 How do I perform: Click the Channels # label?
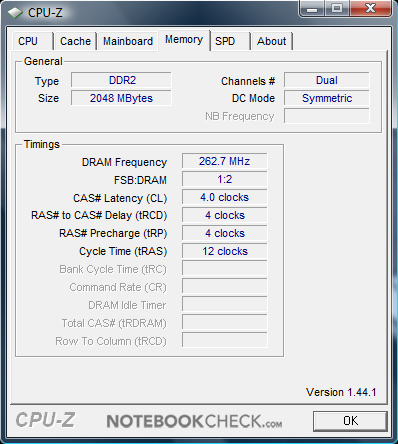[248, 81]
